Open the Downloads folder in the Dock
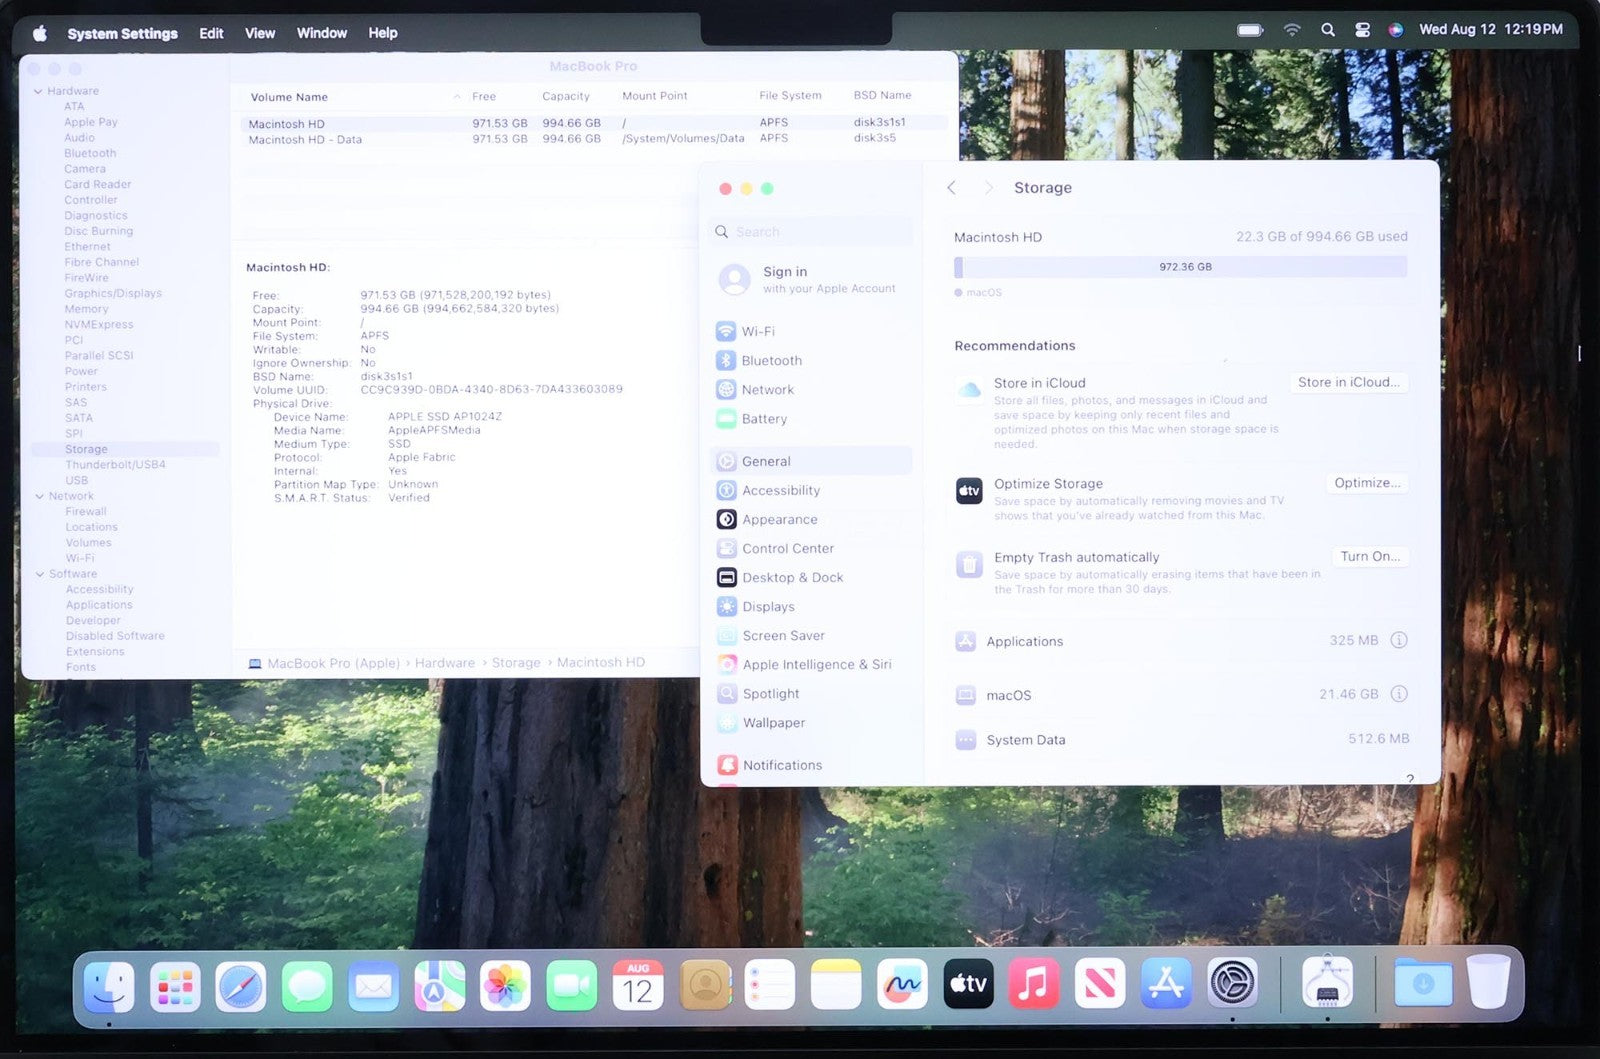 click(x=1423, y=984)
